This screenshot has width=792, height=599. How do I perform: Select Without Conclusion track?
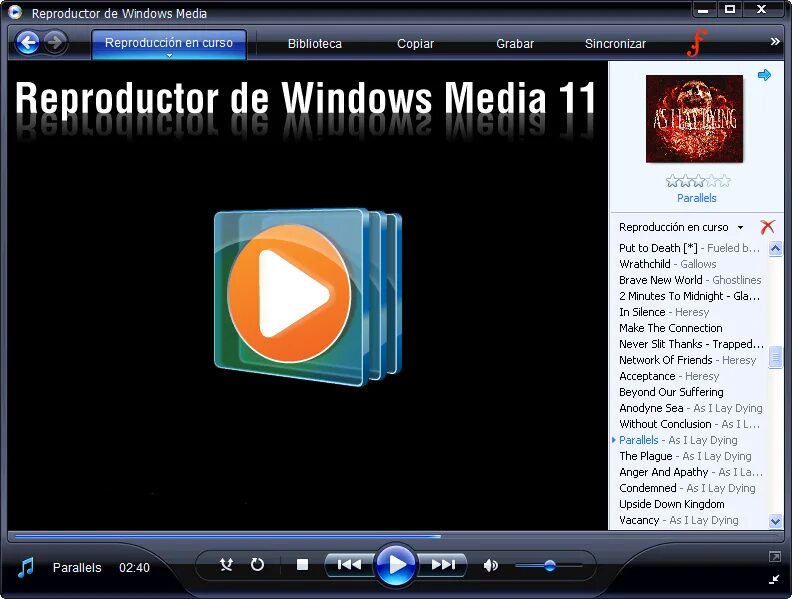[x=689, y=424]
